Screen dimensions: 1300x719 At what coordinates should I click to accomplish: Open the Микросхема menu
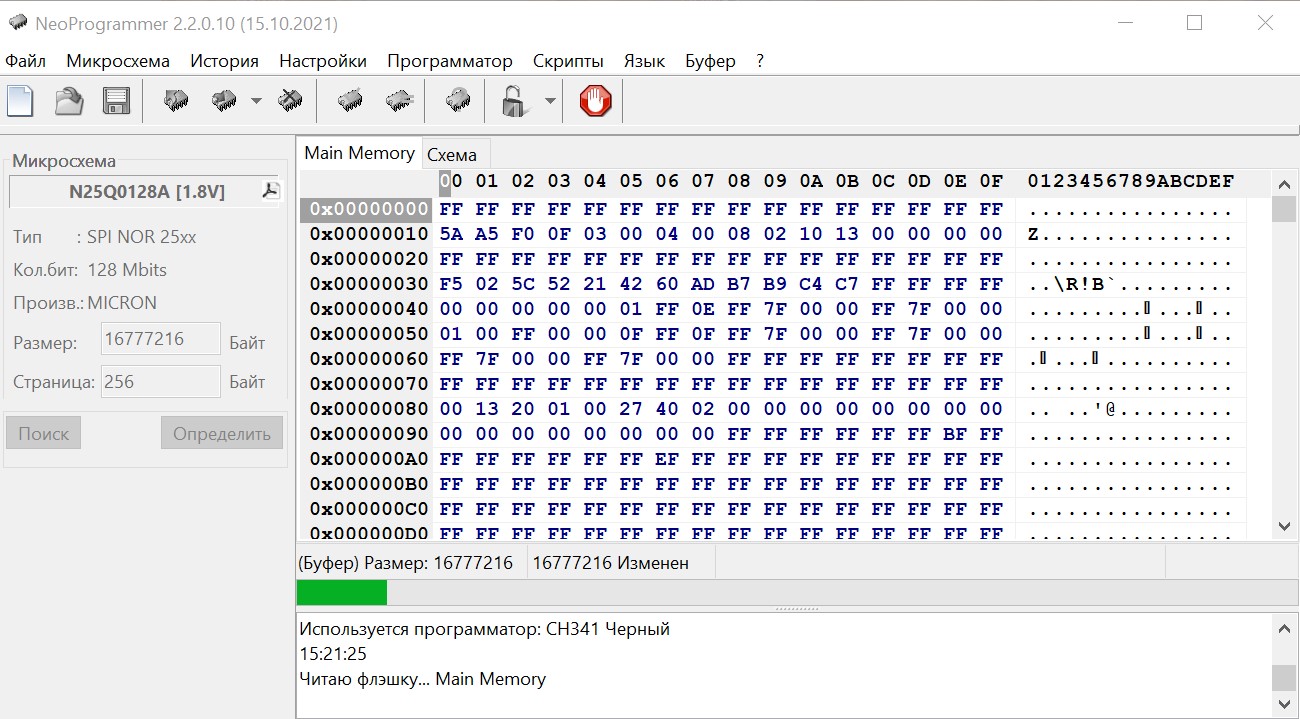click(x=118, y=61)
